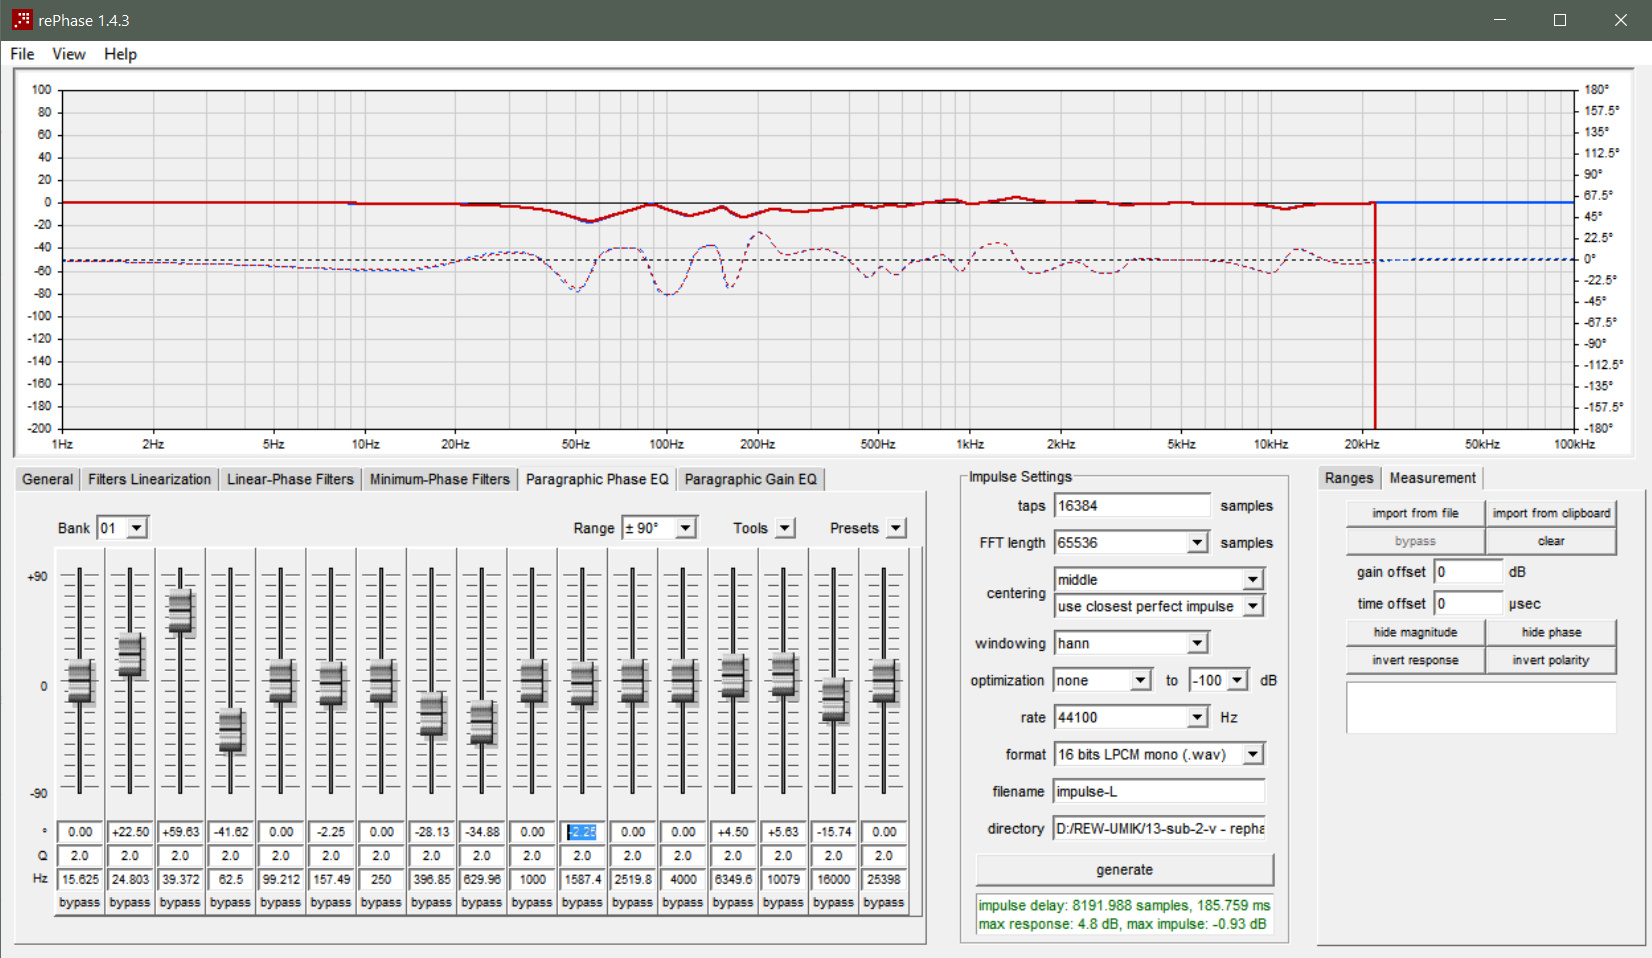The width and height of the screenshot is (1652, 958).
Task: Click the invert polarity button
Action: coord(1550,660)
